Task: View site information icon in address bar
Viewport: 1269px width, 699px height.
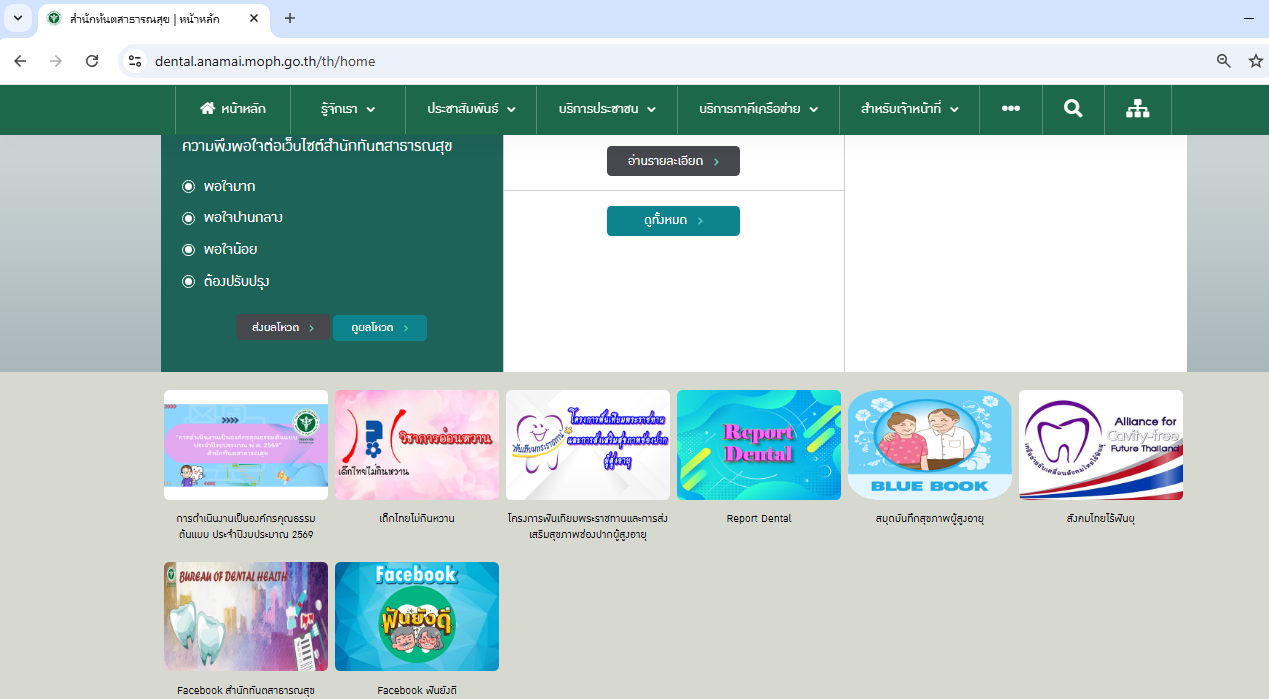Action: [135, 61]
